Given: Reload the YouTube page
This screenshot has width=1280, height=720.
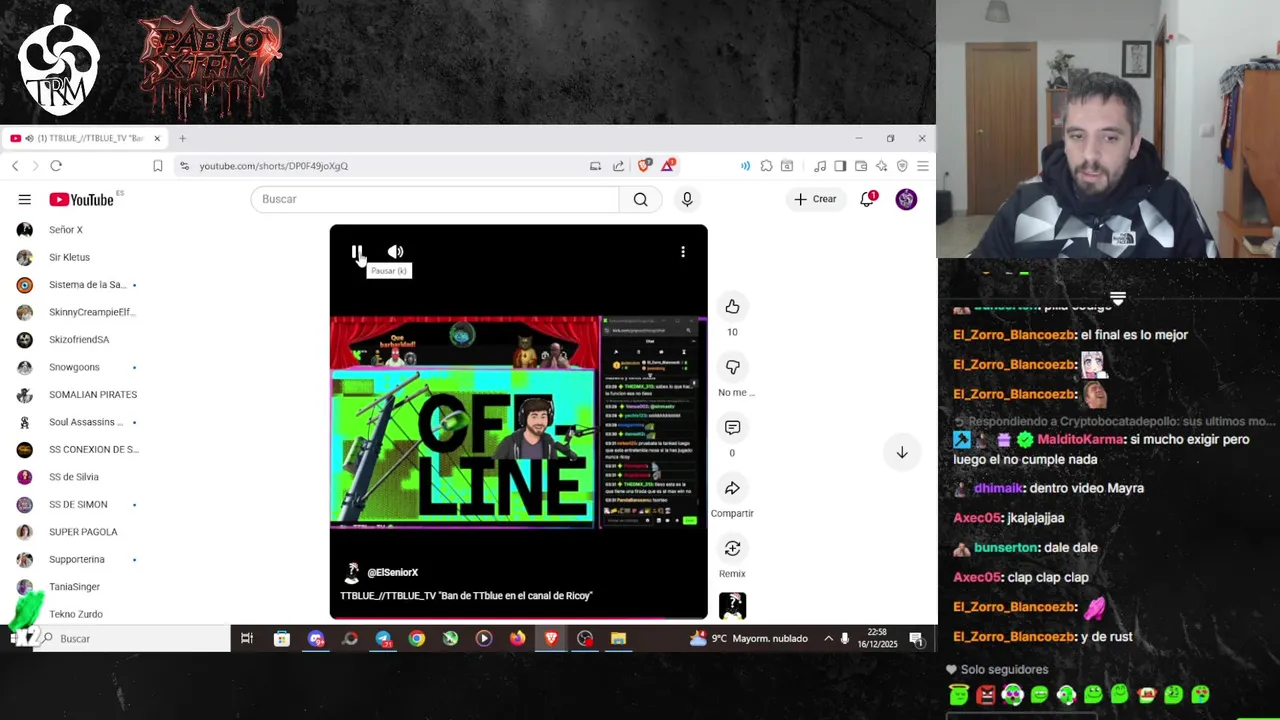Looking at the screenshot, I should pyautogui.click(x=56, y=166).
